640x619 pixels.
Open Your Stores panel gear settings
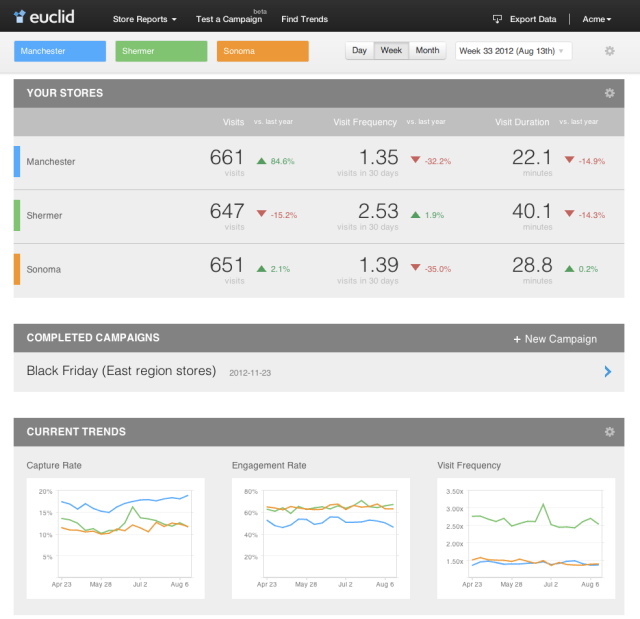click(609, 93)
